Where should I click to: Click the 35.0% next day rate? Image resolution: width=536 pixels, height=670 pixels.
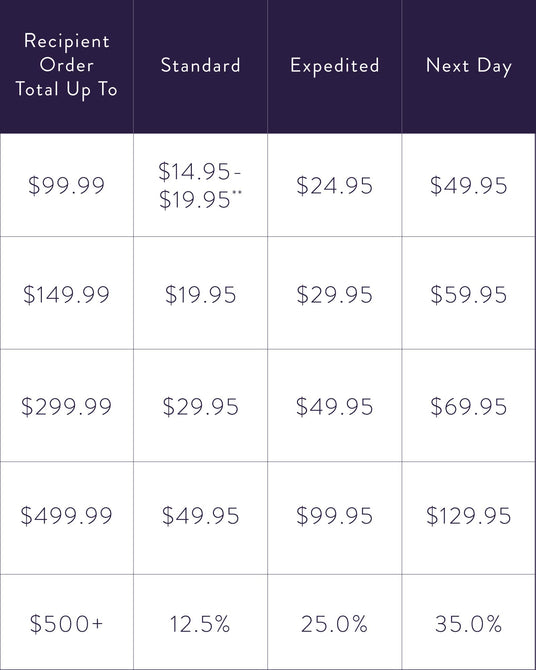(468, 624)
